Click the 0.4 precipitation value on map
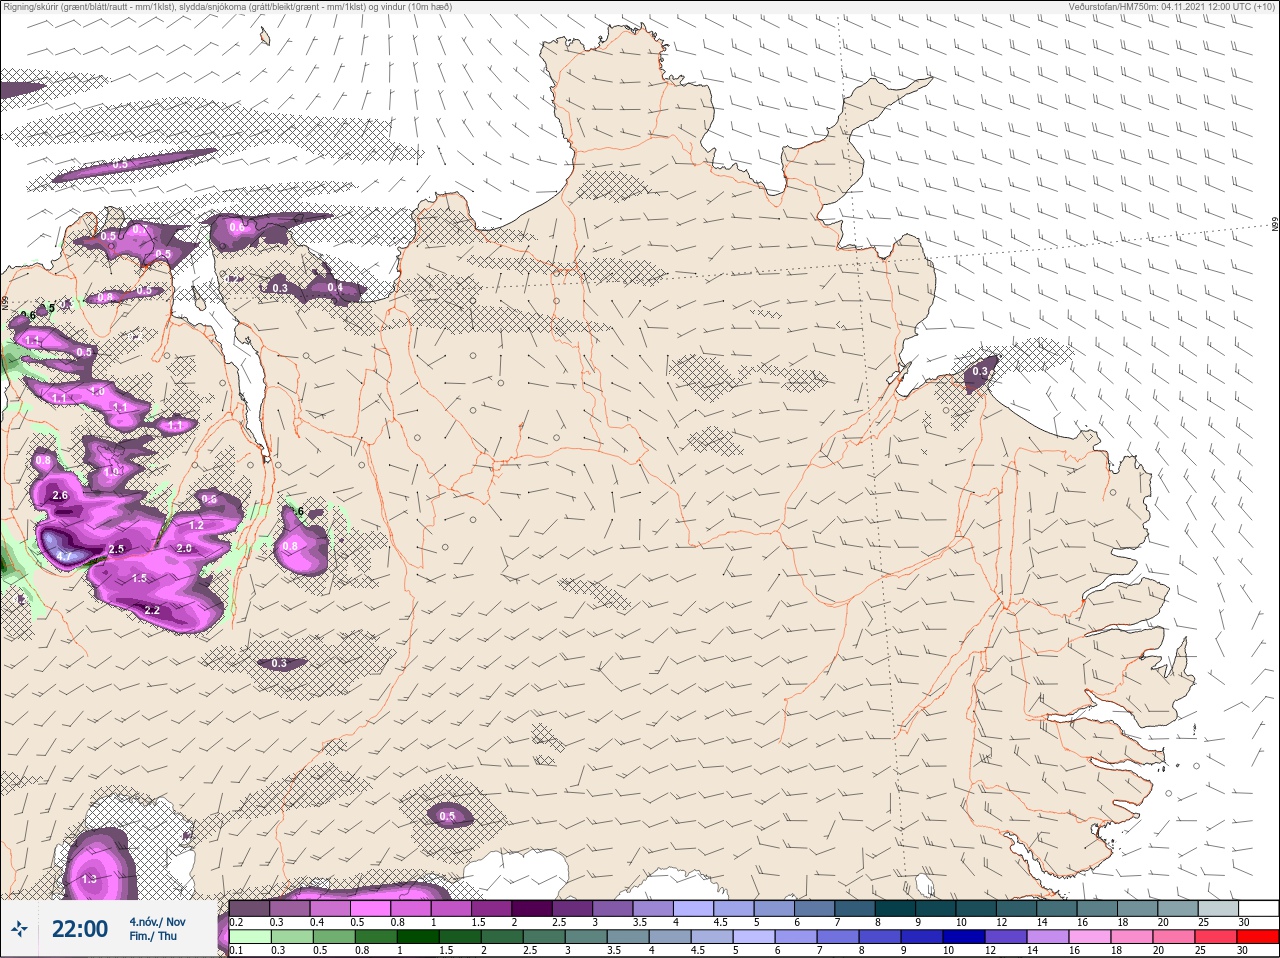 [x=335, y=288]
